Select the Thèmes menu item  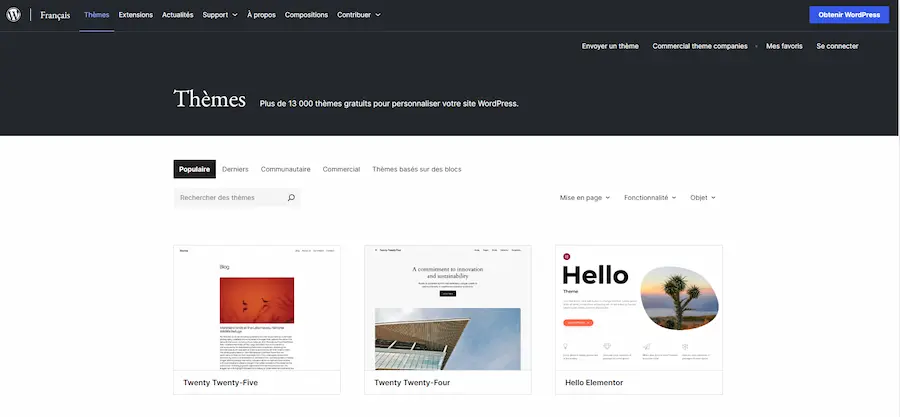[x=96, y=15]
